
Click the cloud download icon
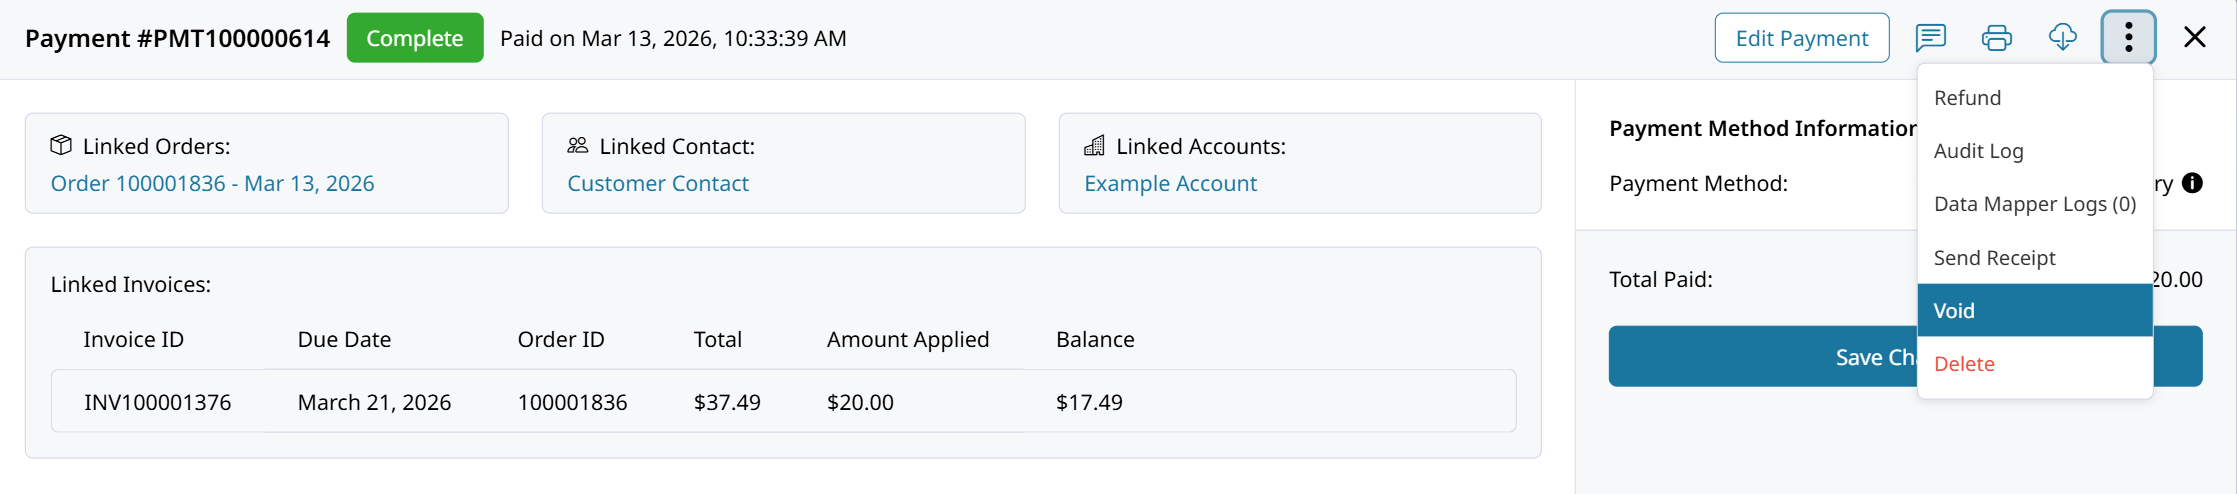2062,38
